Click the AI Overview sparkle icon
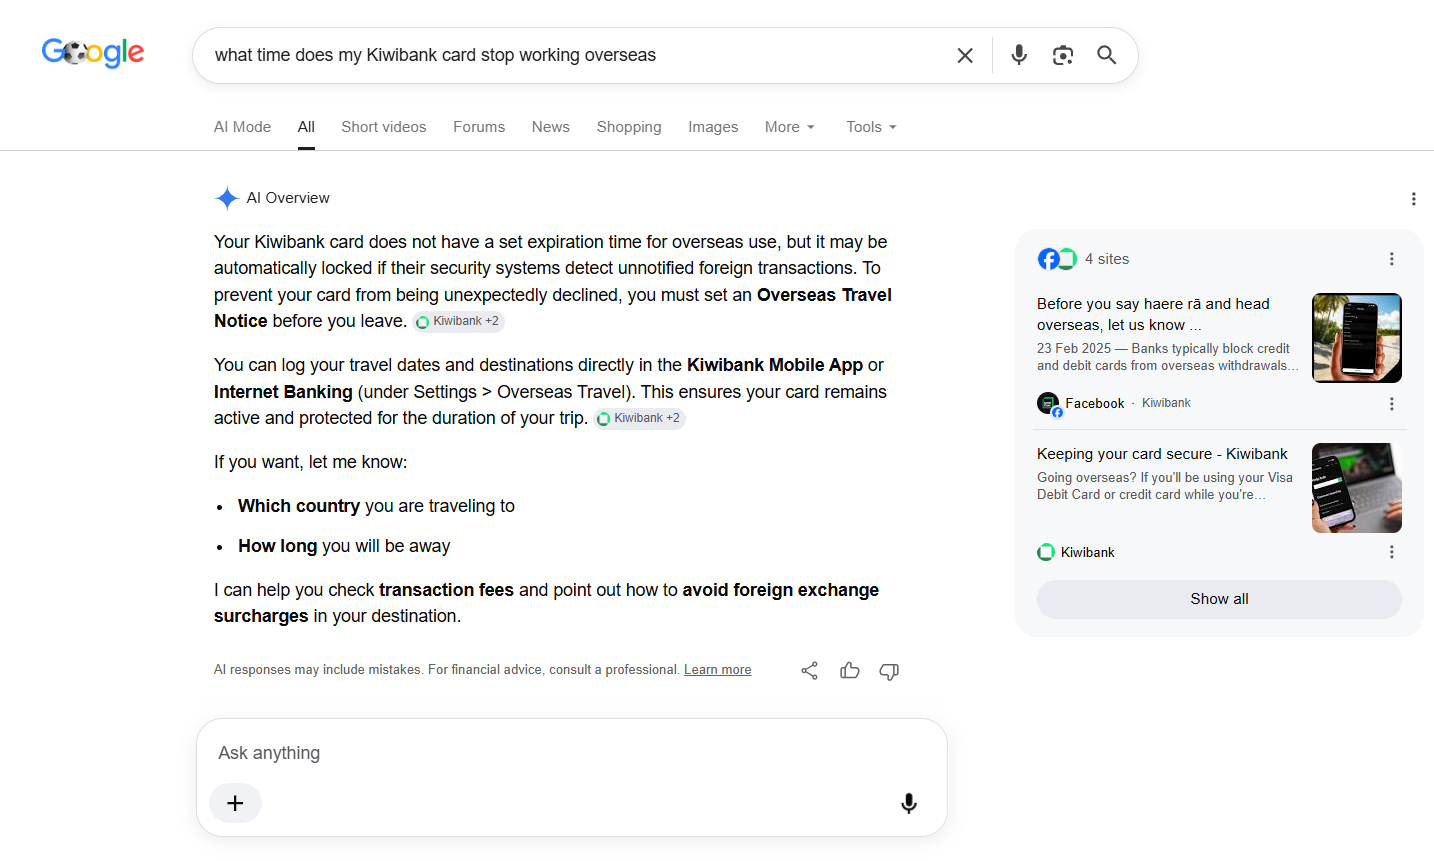This screenshot has height=861, width=1434. pyautogui.click(x=227, y=198)
